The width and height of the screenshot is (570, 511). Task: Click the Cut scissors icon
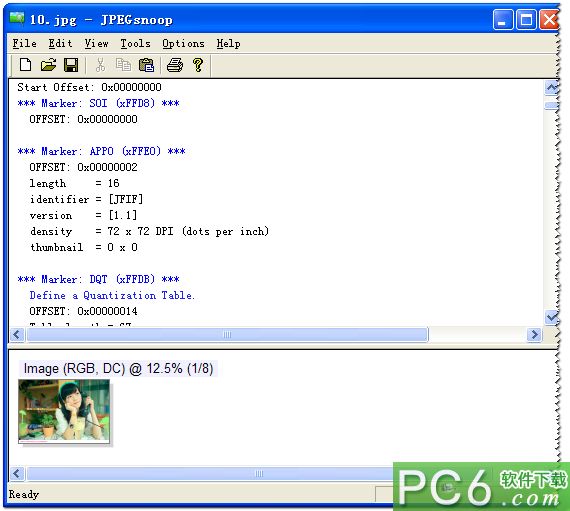point(100,65)
